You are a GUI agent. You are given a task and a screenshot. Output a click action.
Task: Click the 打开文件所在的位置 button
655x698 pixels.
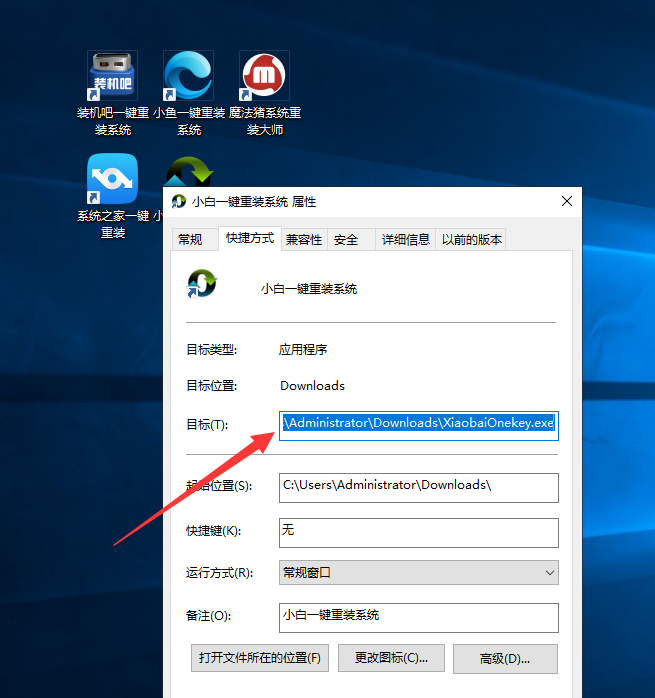(260, 658)
